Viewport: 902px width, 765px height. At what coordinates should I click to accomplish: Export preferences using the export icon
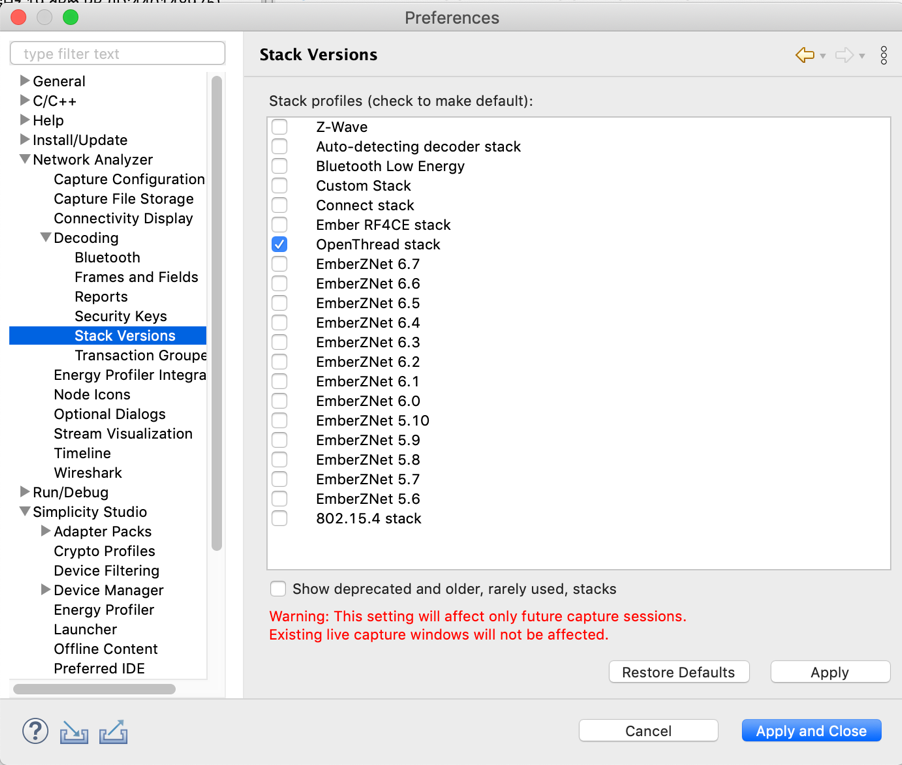(x=113, y=731)
